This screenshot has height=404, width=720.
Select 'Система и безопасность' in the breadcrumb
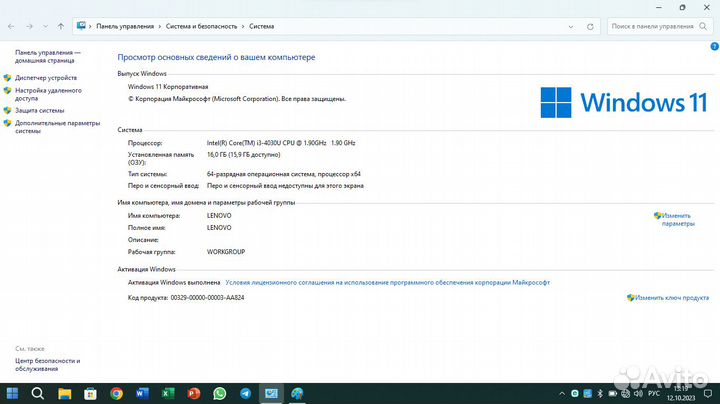[x=201, y=27]
